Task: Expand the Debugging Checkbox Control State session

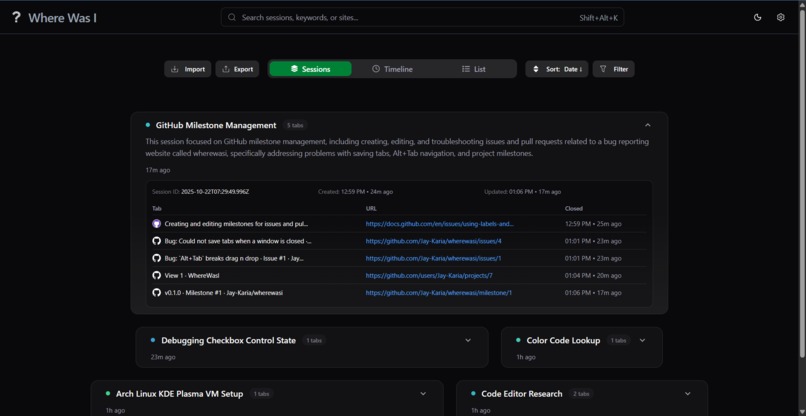Action: coord(468,340)
